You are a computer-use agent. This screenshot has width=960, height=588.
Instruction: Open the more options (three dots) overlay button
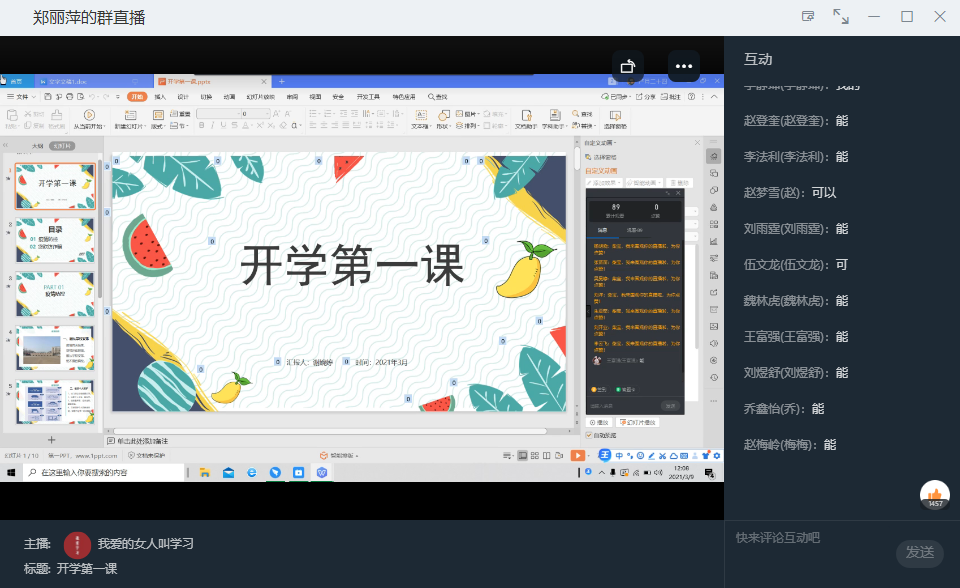pos(684,66)
